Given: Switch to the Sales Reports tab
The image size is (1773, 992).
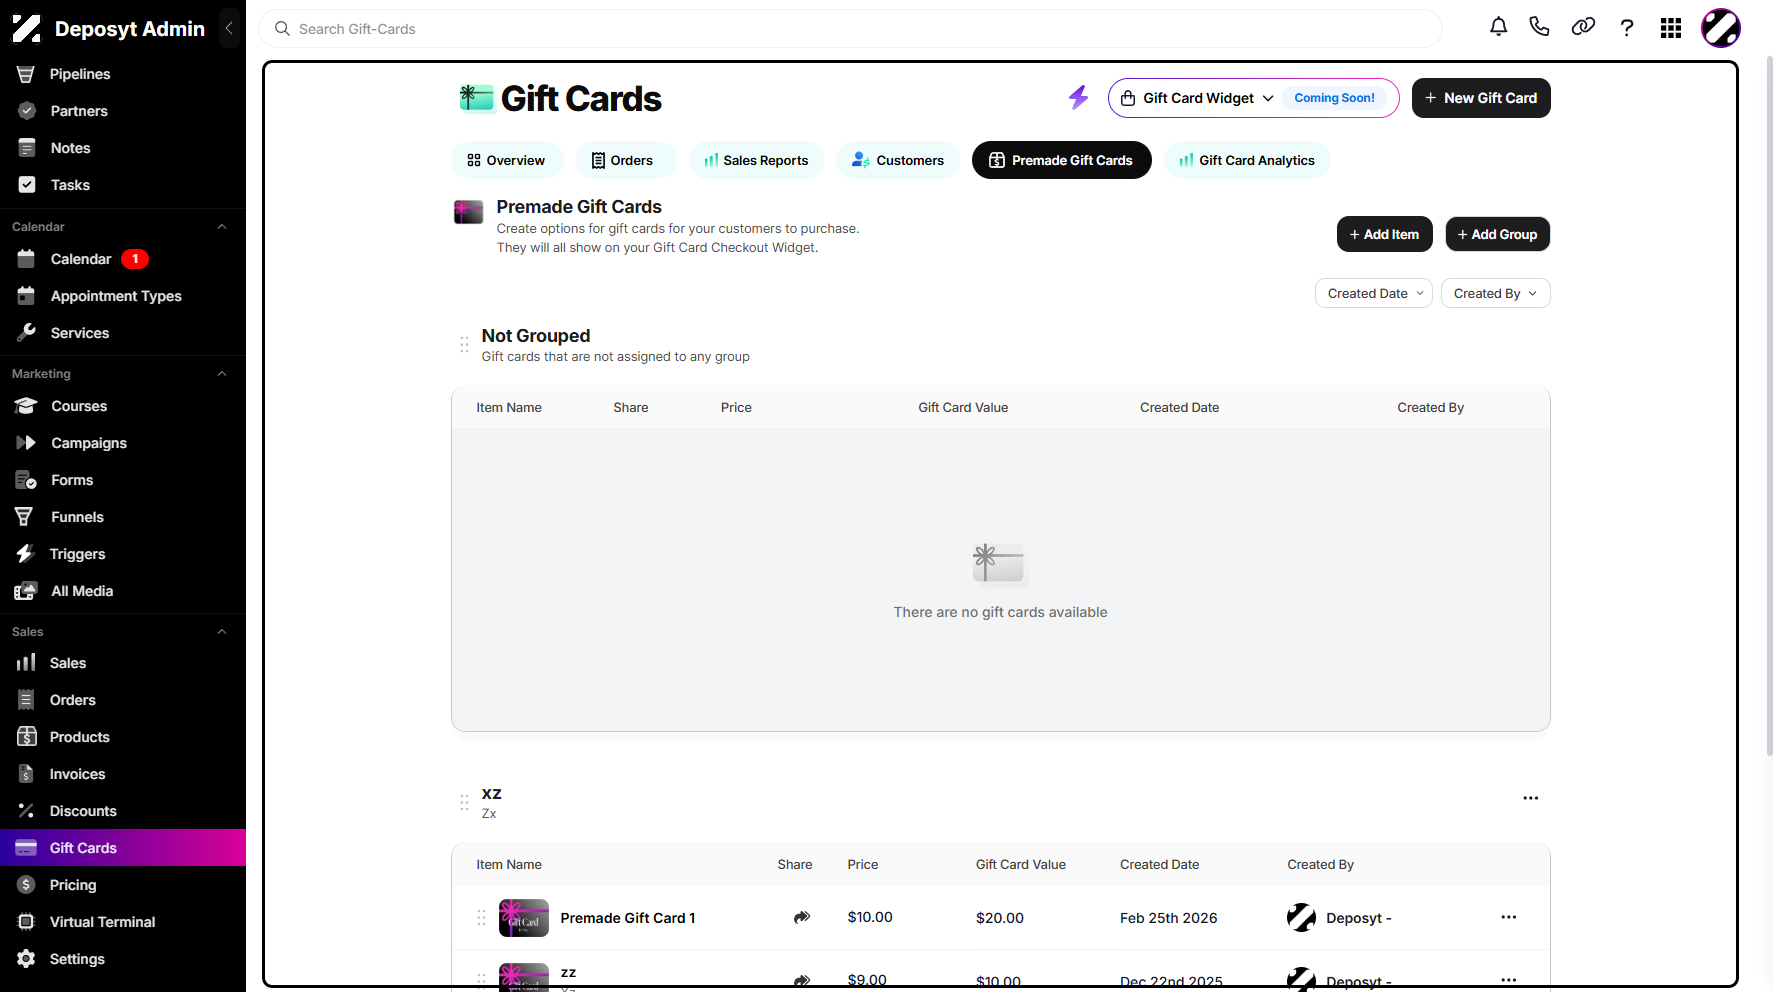Looking at the screenshot, I should coord(756,160).
